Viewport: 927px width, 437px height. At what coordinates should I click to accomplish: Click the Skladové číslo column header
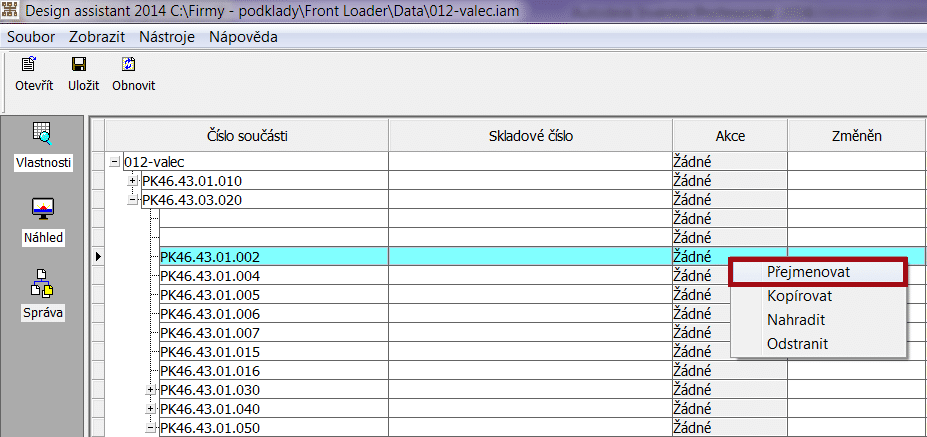[x=530, y=136]
